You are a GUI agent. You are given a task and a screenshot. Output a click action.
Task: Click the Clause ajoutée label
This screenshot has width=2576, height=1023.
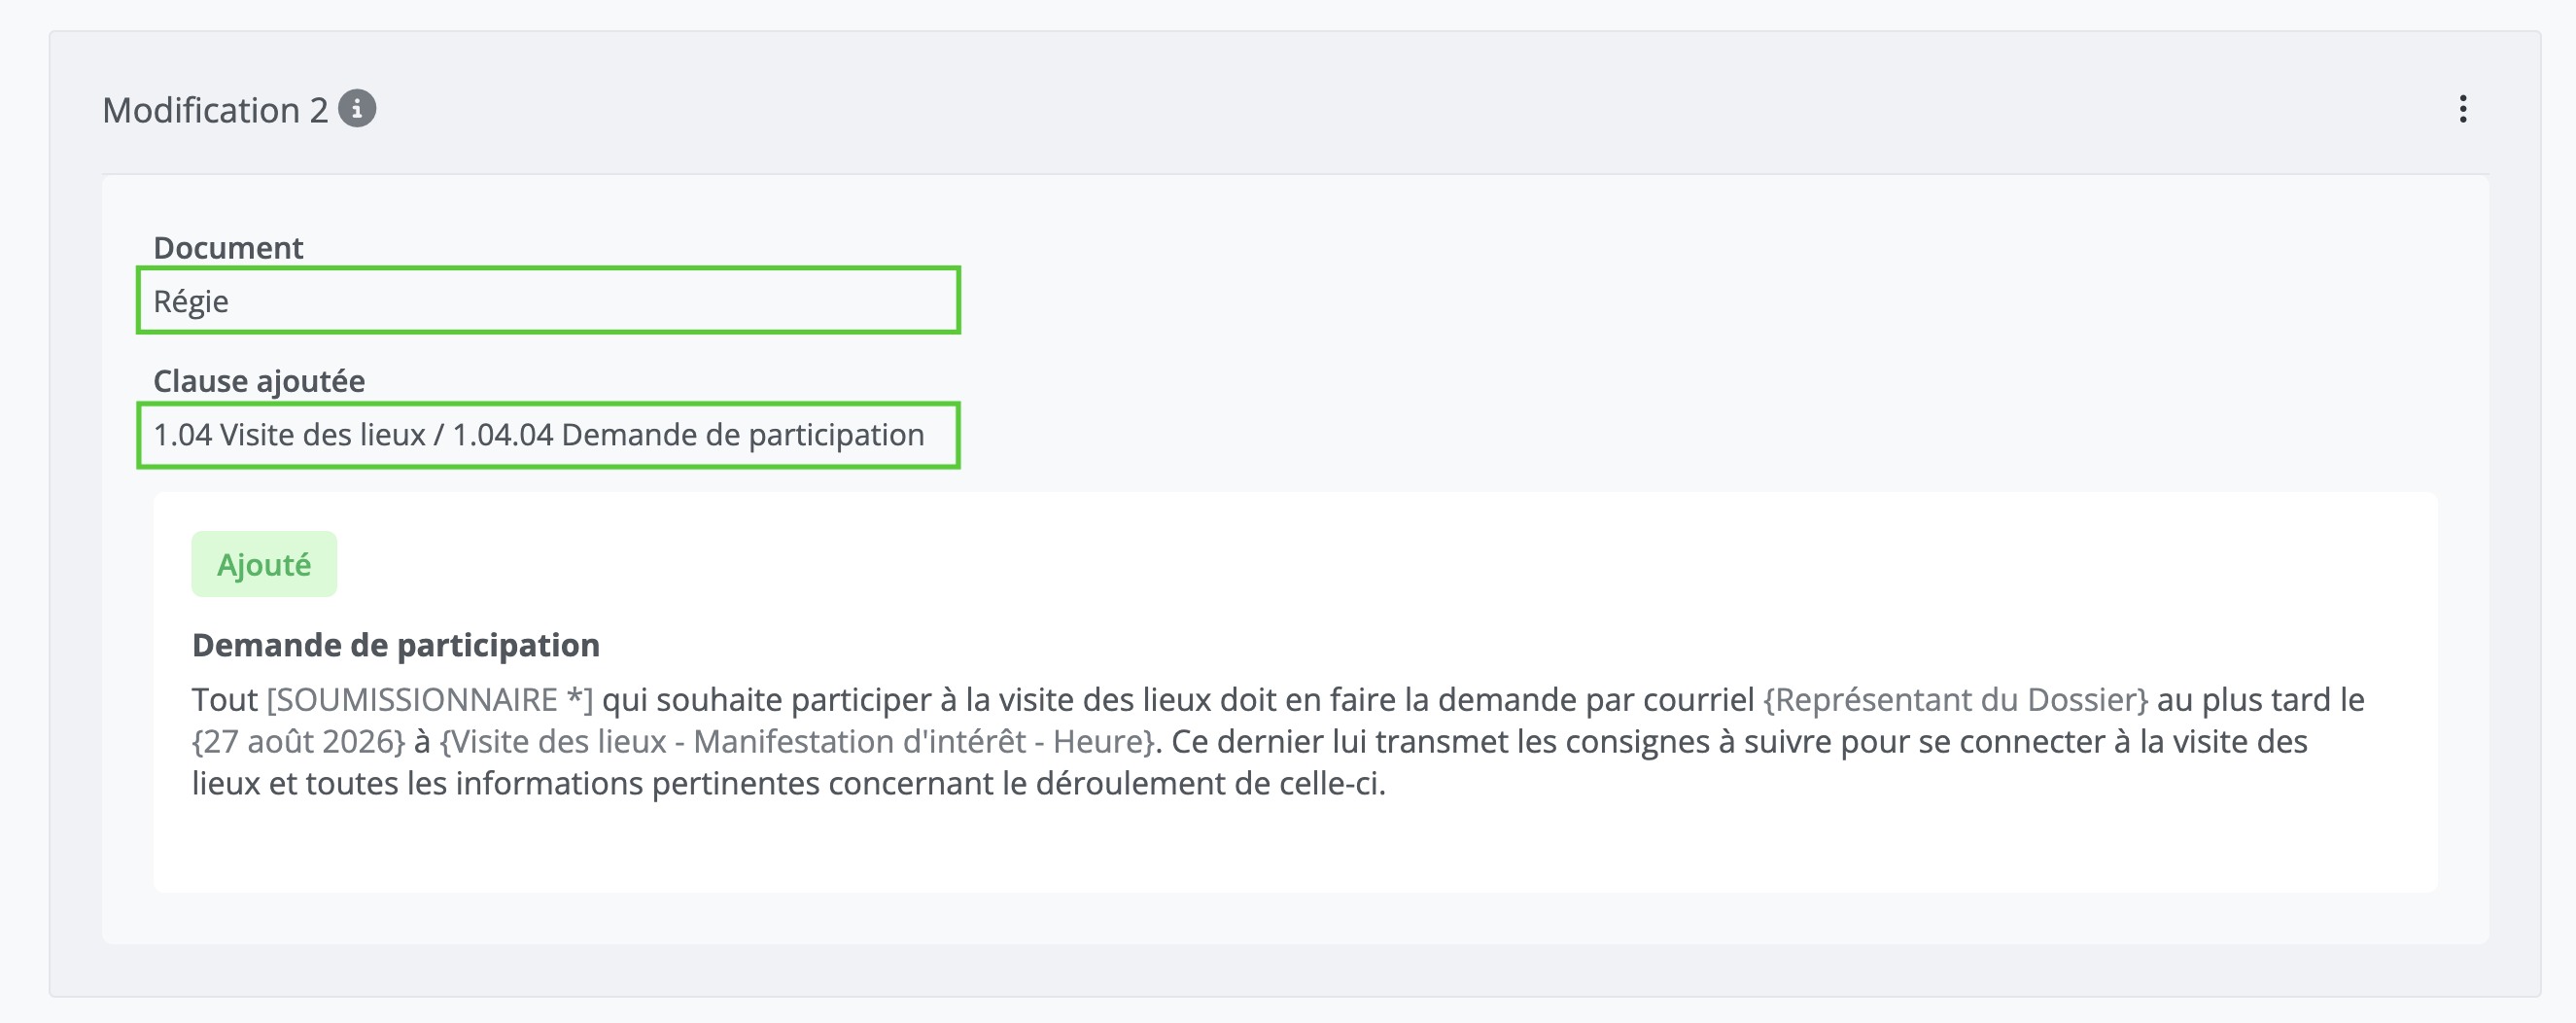click(259, 381)
